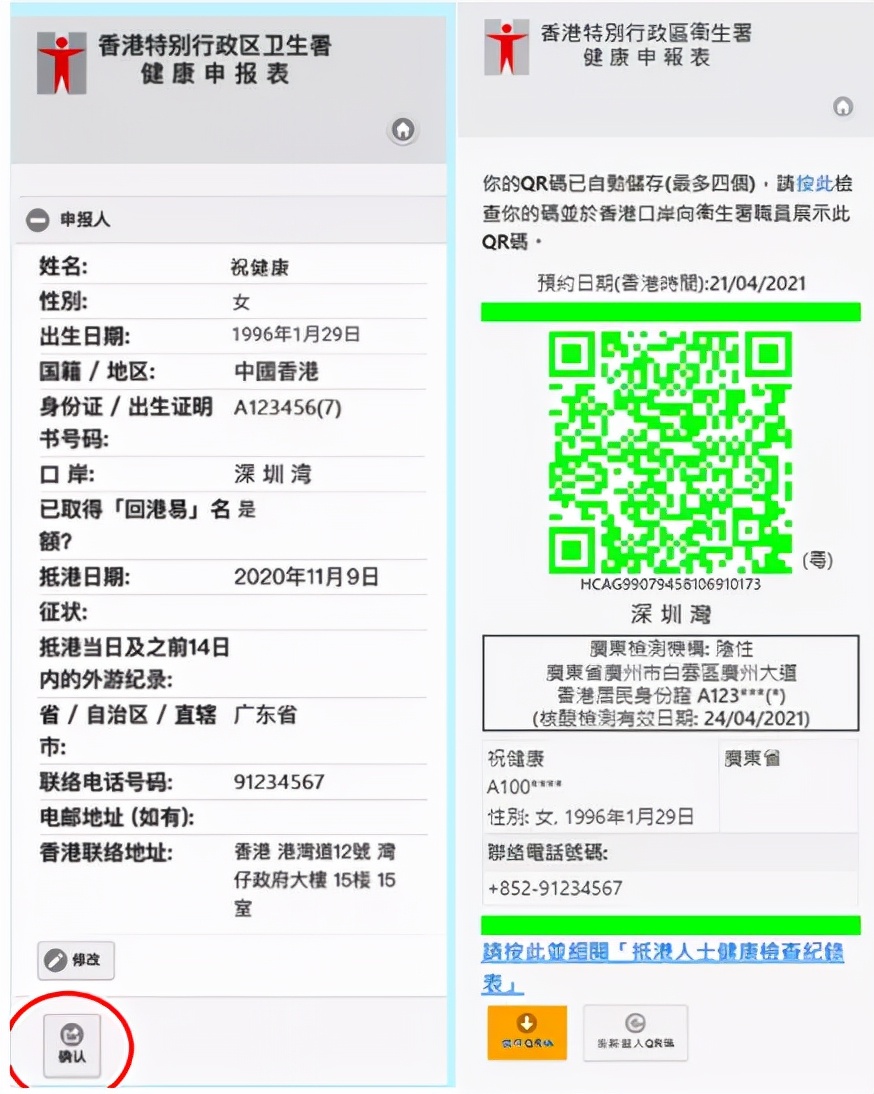The height and width of the screenshot is (1094, 874).
Task: Select the masked ID A100**** text
Action: (524, 786)
